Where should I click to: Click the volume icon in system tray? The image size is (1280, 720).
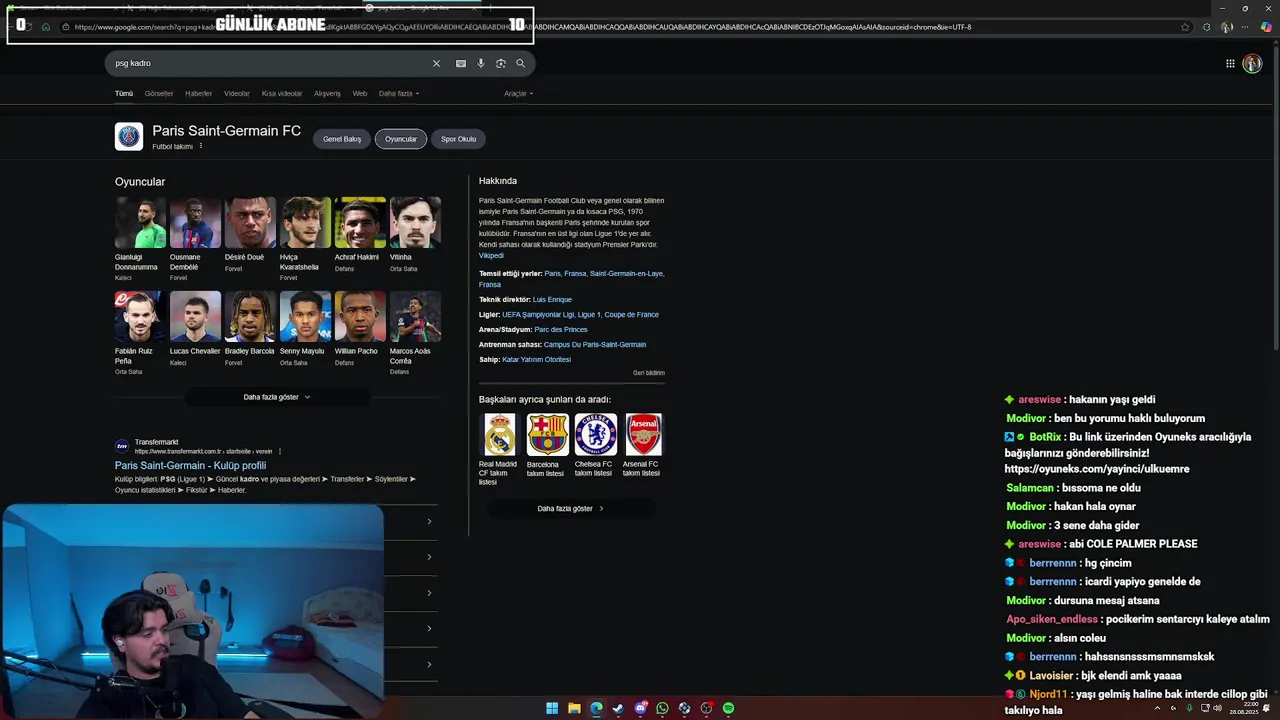click(x=1217, y=708)
